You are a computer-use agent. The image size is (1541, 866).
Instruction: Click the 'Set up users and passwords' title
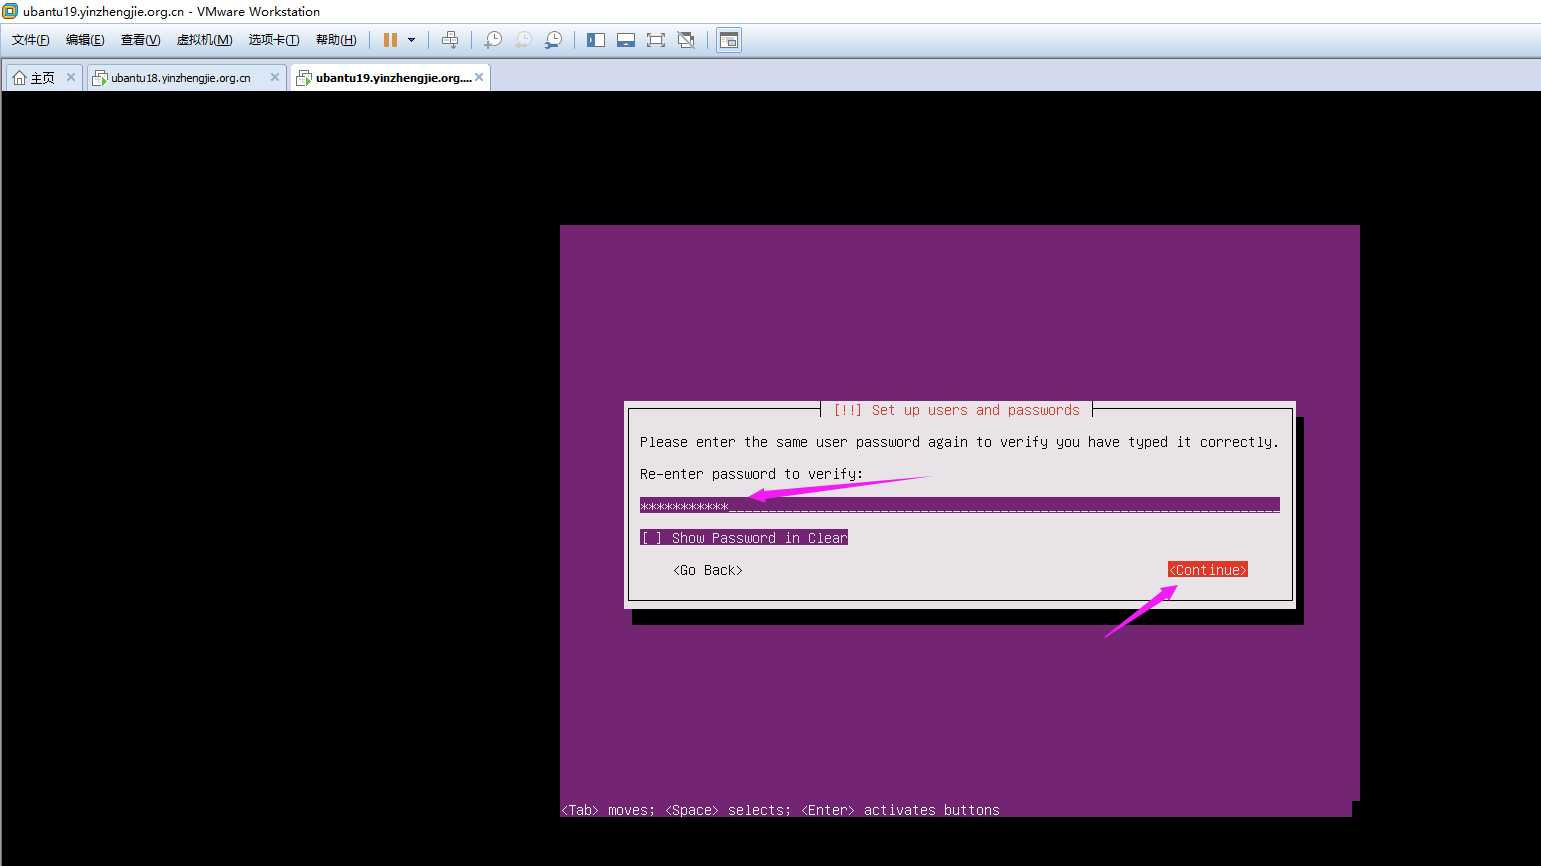957,410
